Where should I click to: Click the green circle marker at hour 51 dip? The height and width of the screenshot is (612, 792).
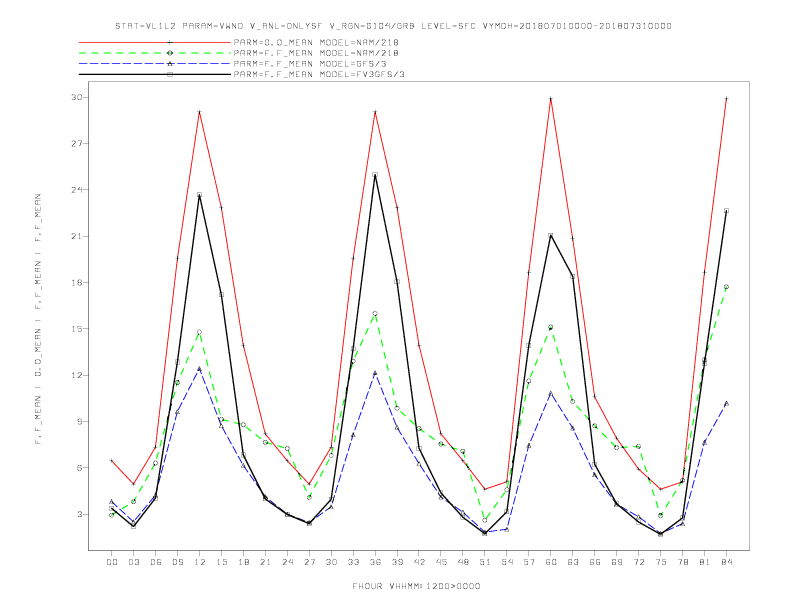[x=485, y=520]
